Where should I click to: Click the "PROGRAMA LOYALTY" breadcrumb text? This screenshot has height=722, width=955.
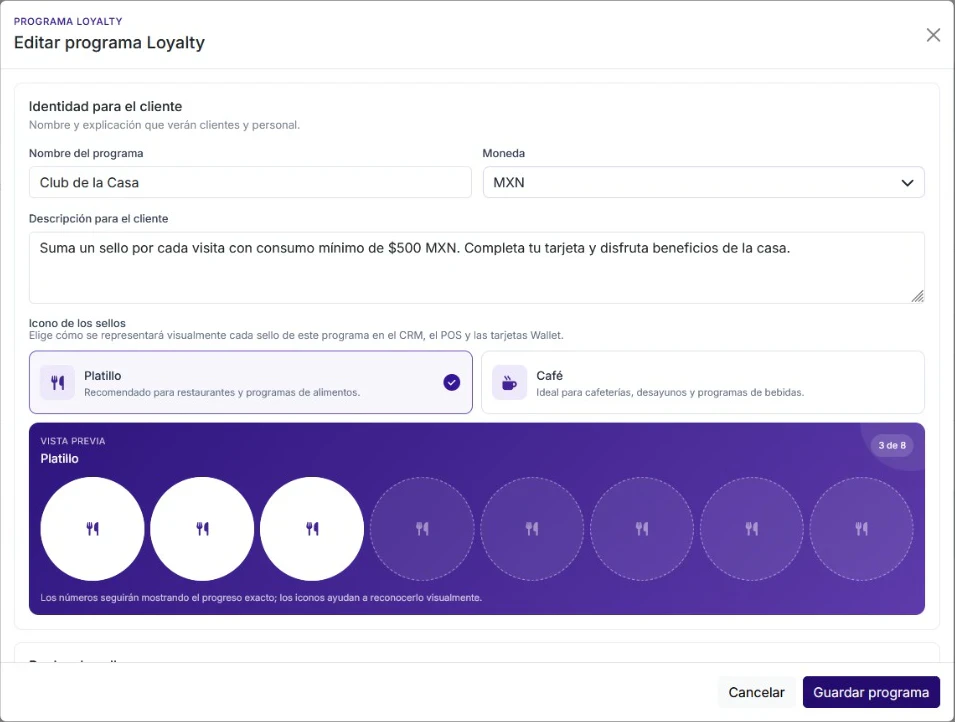[x=68, y=21]
